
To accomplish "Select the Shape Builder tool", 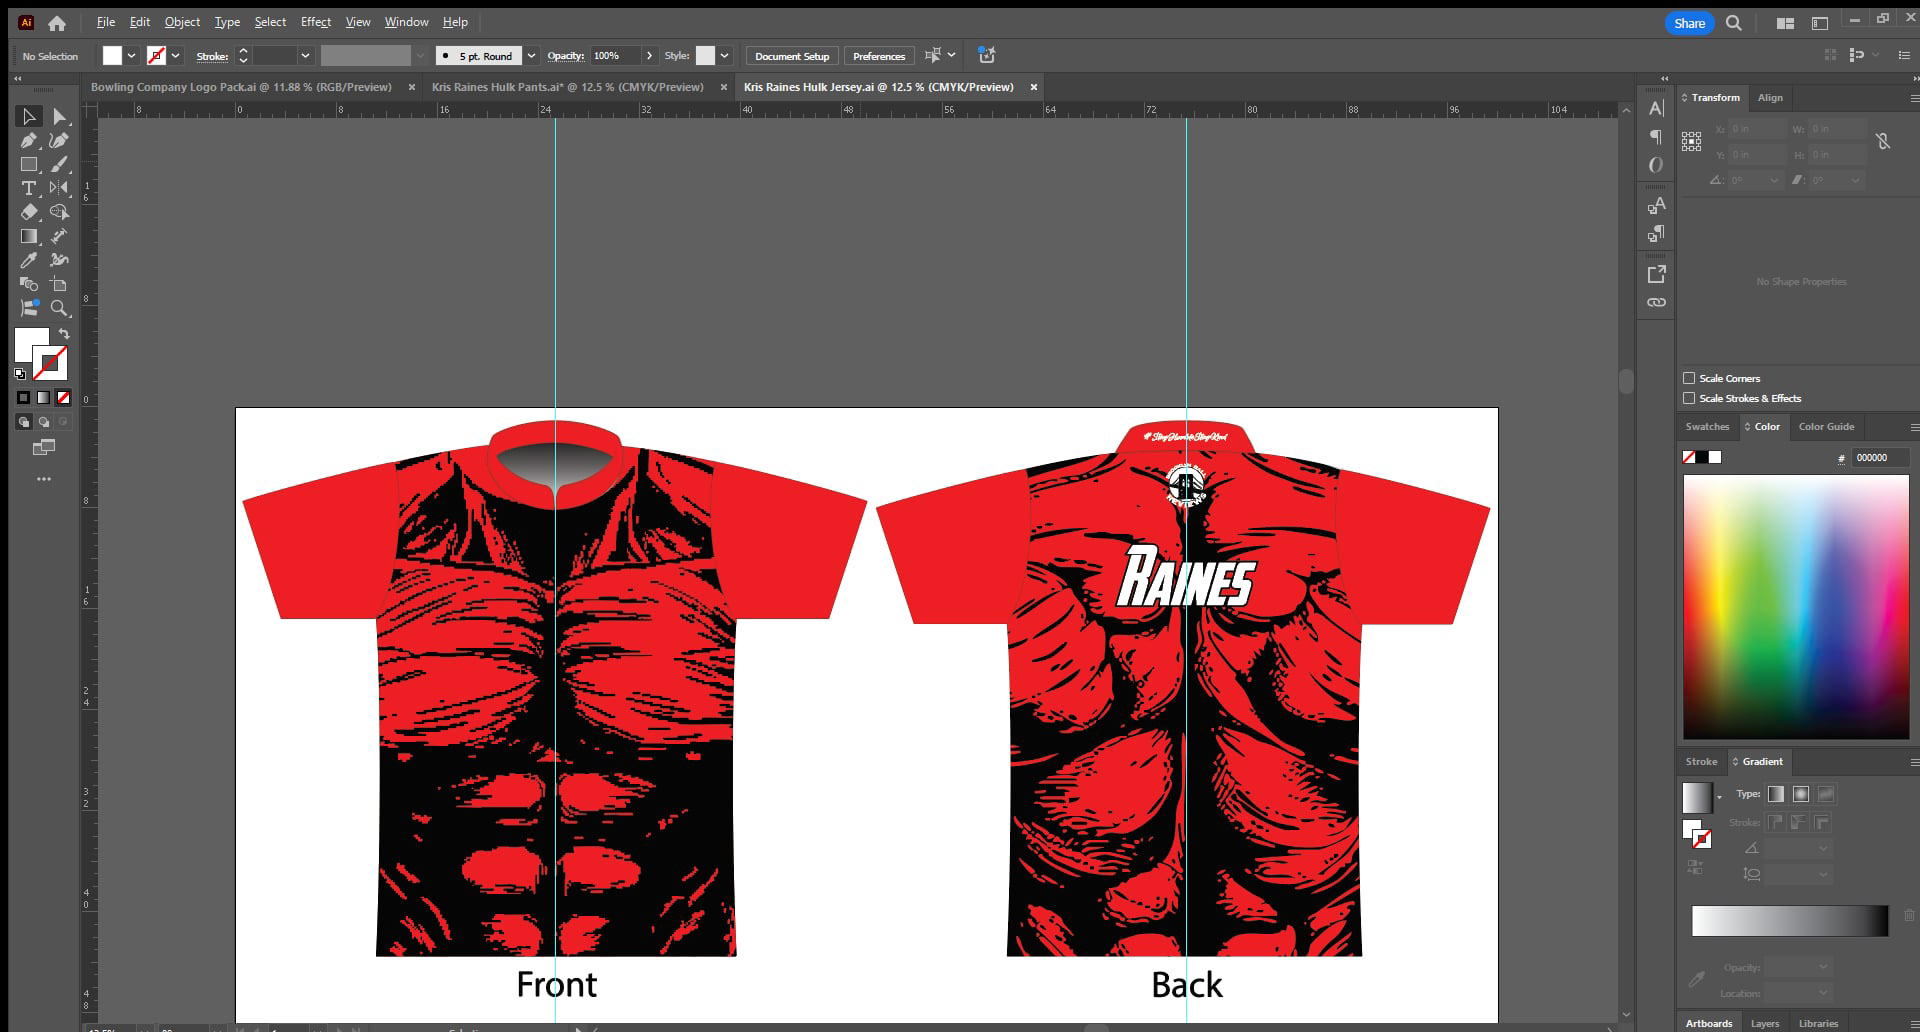I will click(x=60, y=212).
